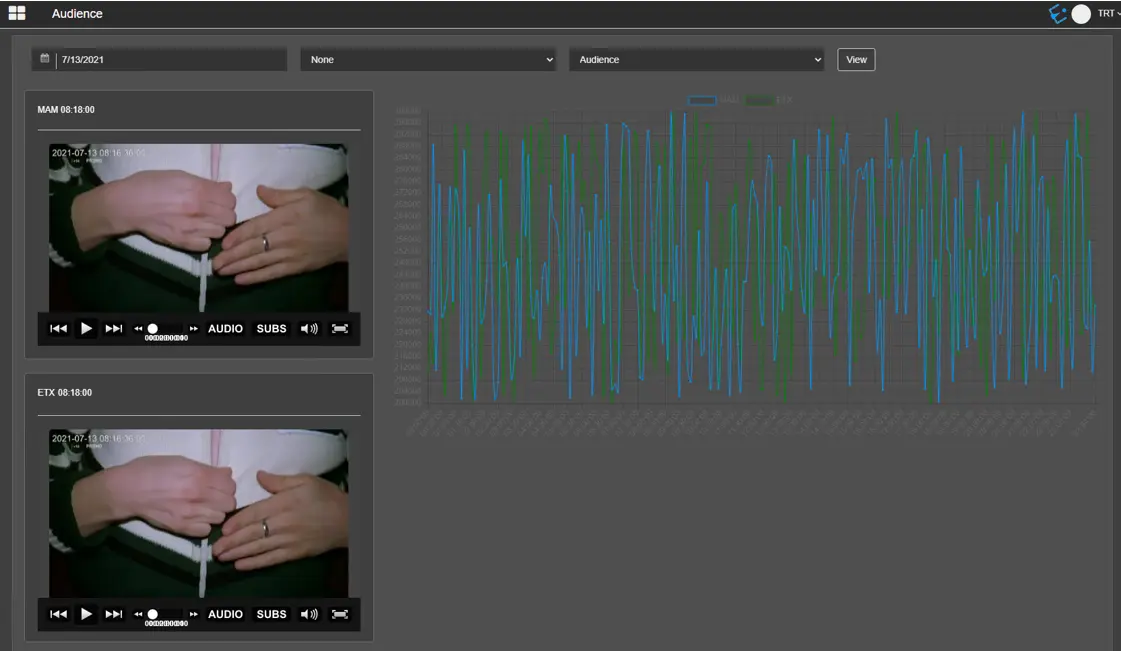1121x651 pixels.
Task: Skip to next in ETX player
Action: (114, 614)
